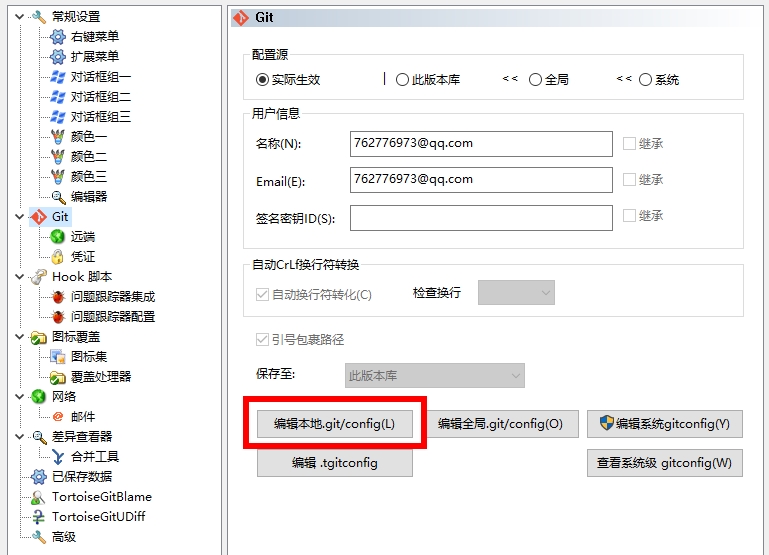Image resolution: width=769 pixels, height=555 pixels.
Task: Open 凭证 settings page
Action: (82, 256)
